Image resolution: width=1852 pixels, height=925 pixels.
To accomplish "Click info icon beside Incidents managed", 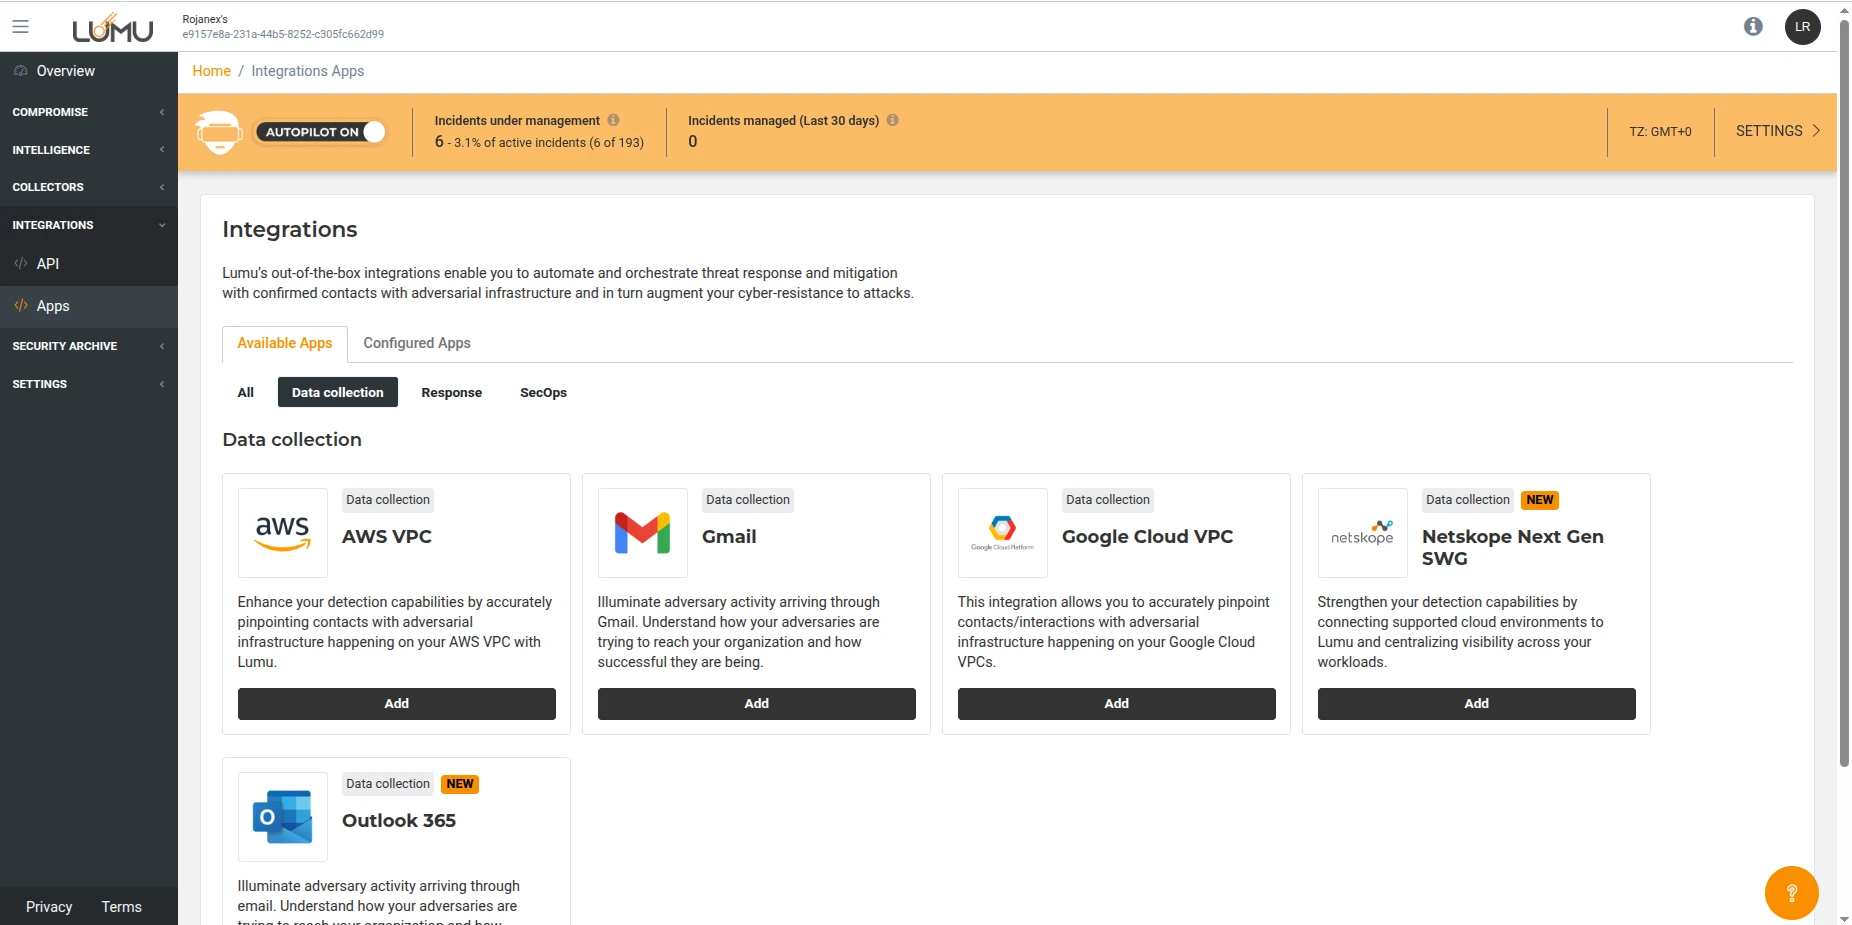I will [x=892, y=120].
